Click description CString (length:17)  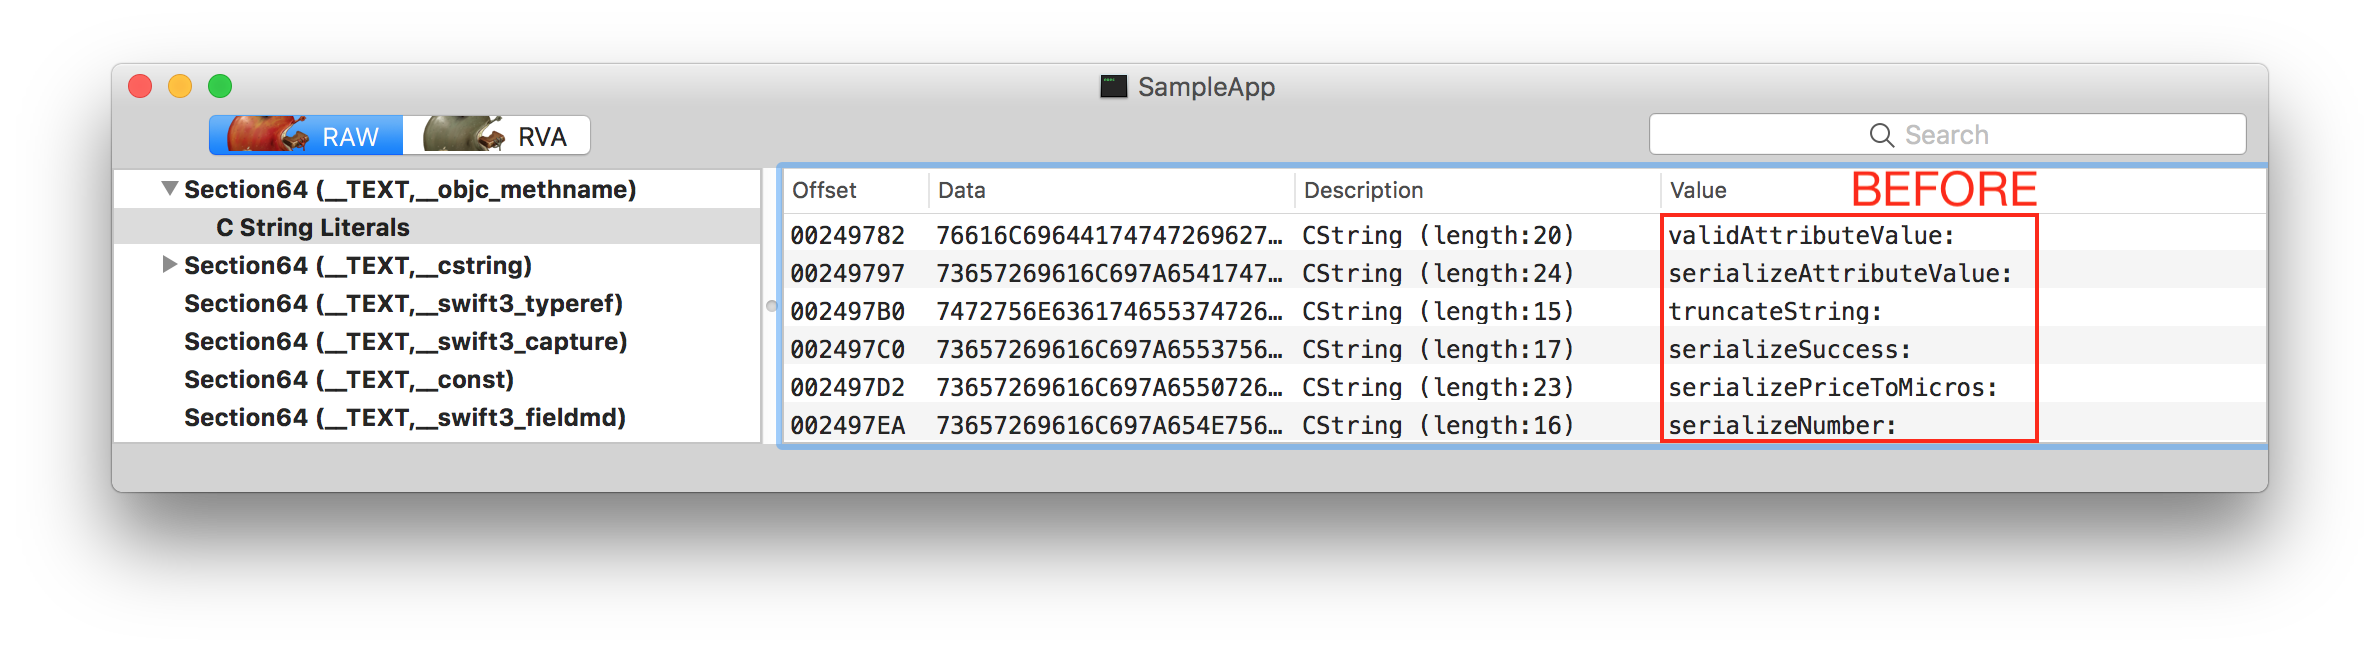coord(1438,349)
